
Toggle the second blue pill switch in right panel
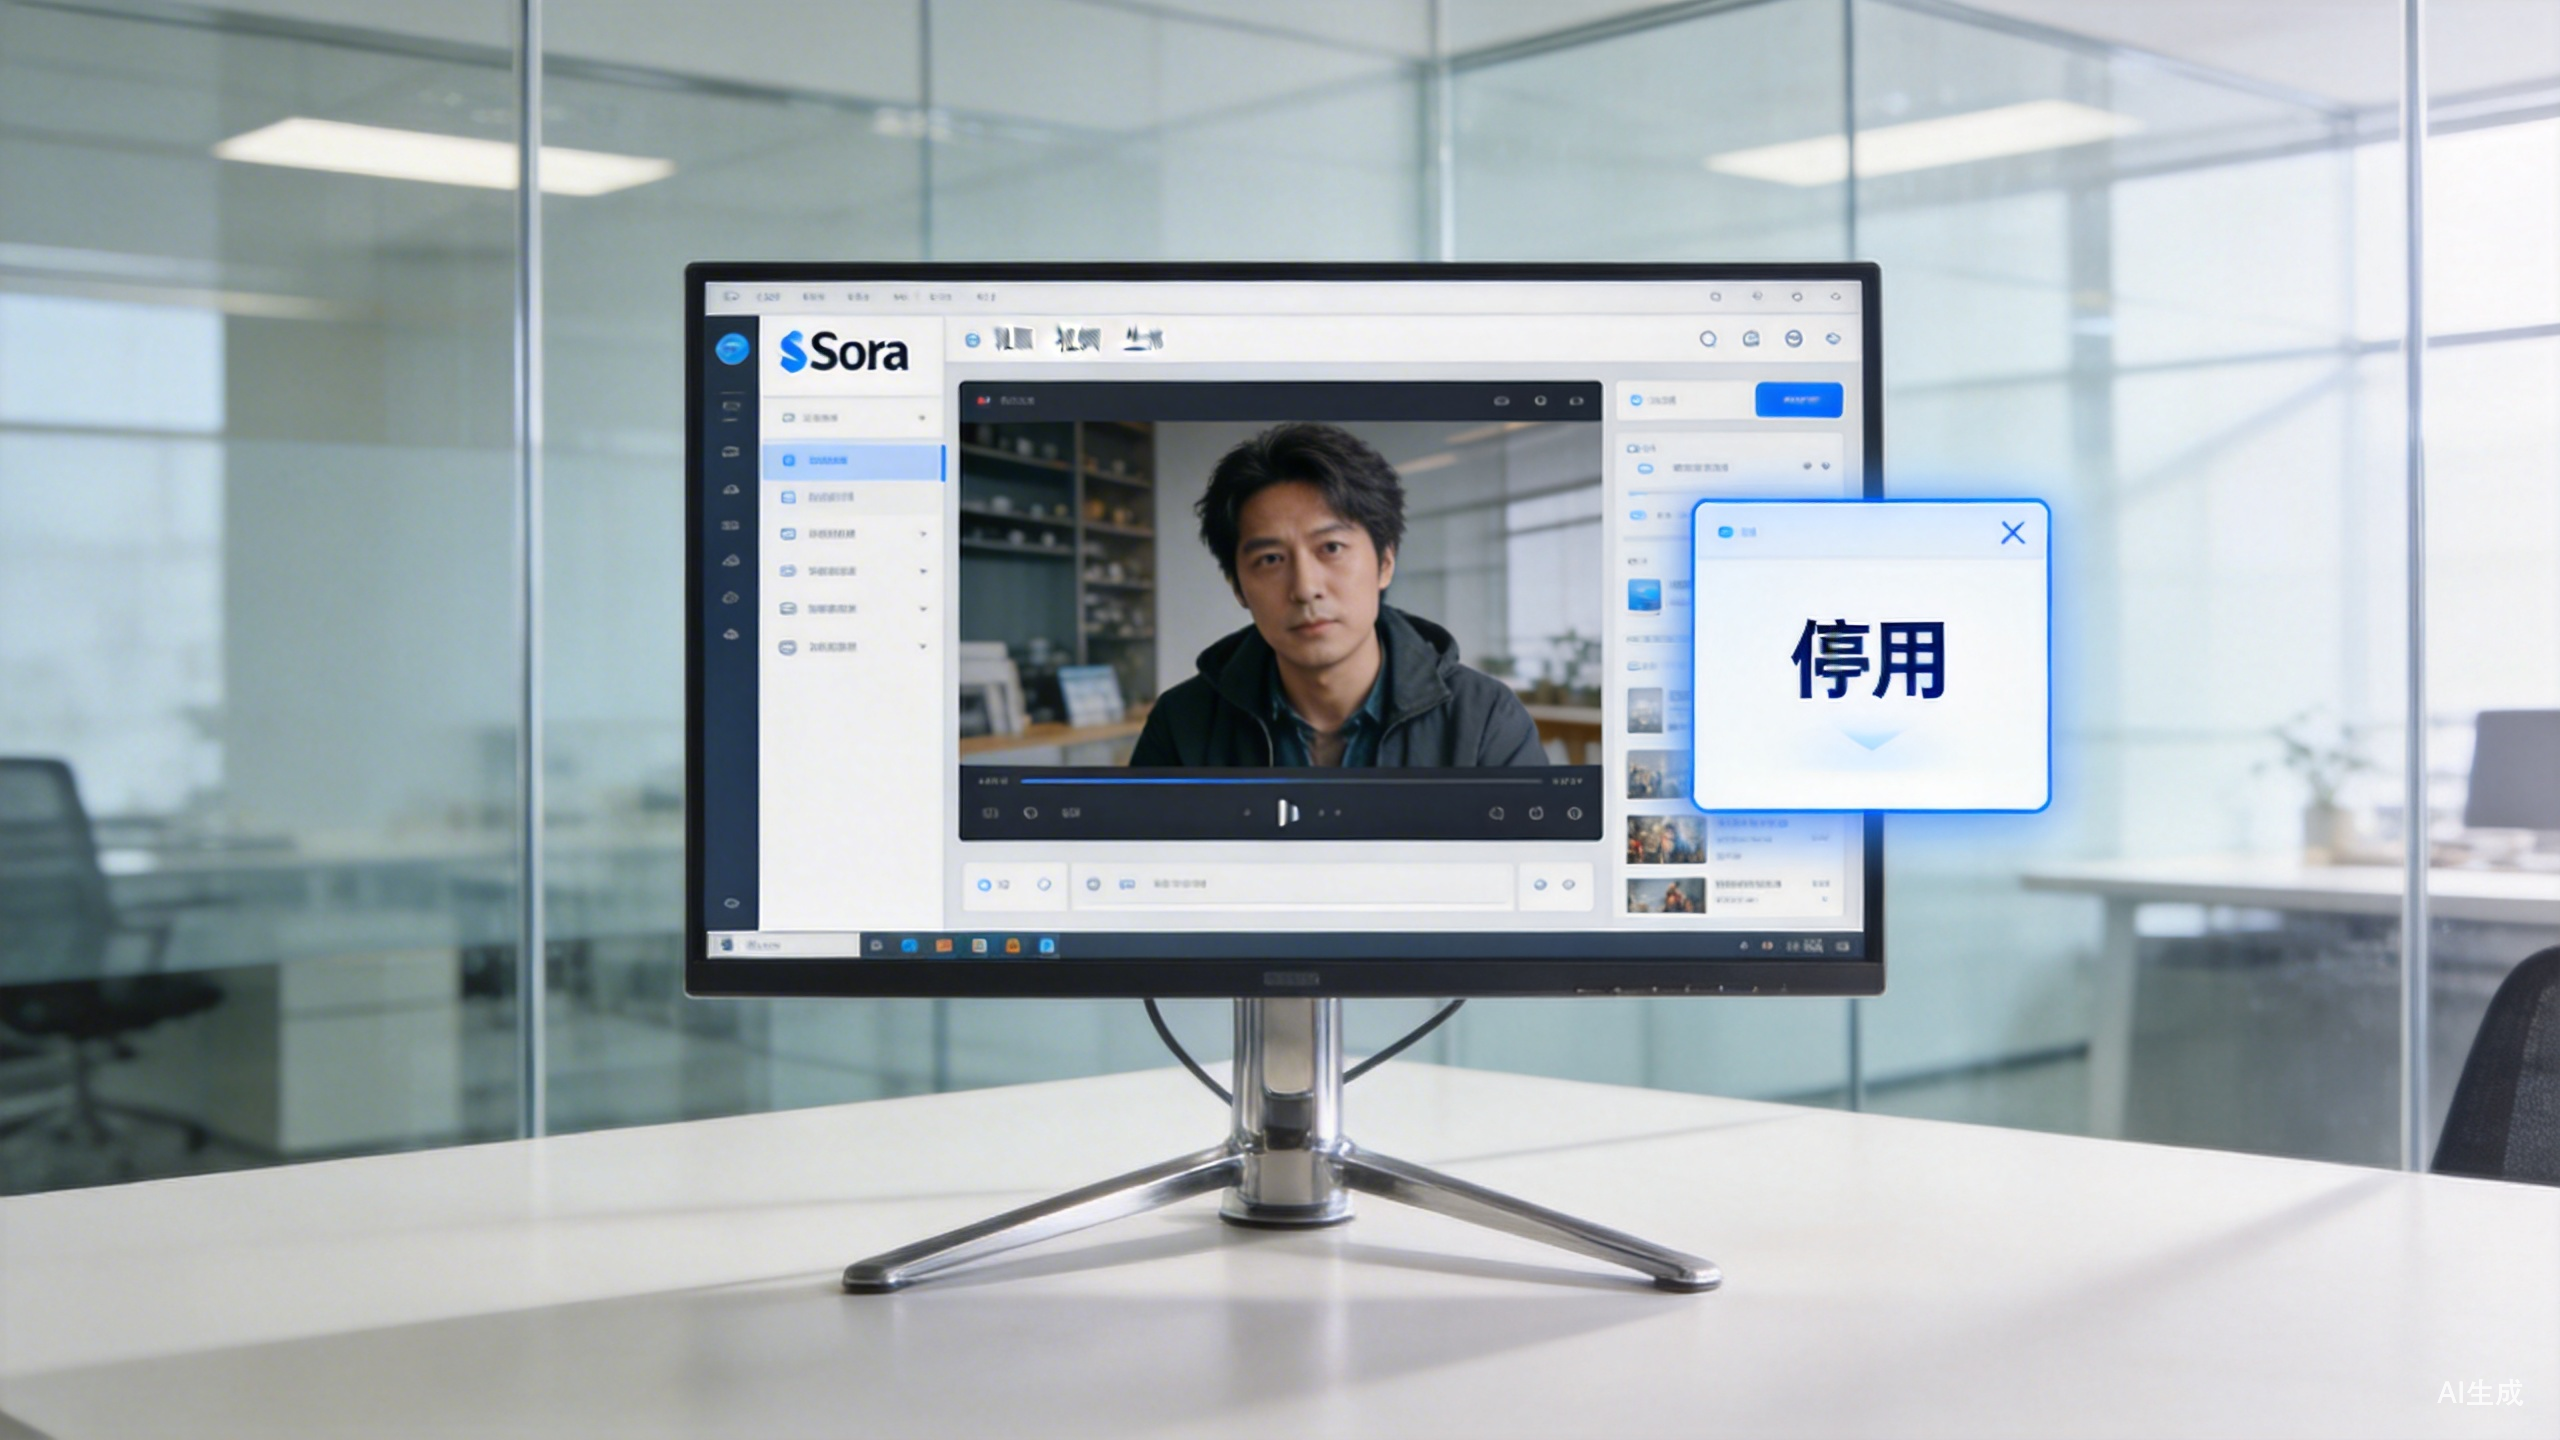(x=1638, y=515)
